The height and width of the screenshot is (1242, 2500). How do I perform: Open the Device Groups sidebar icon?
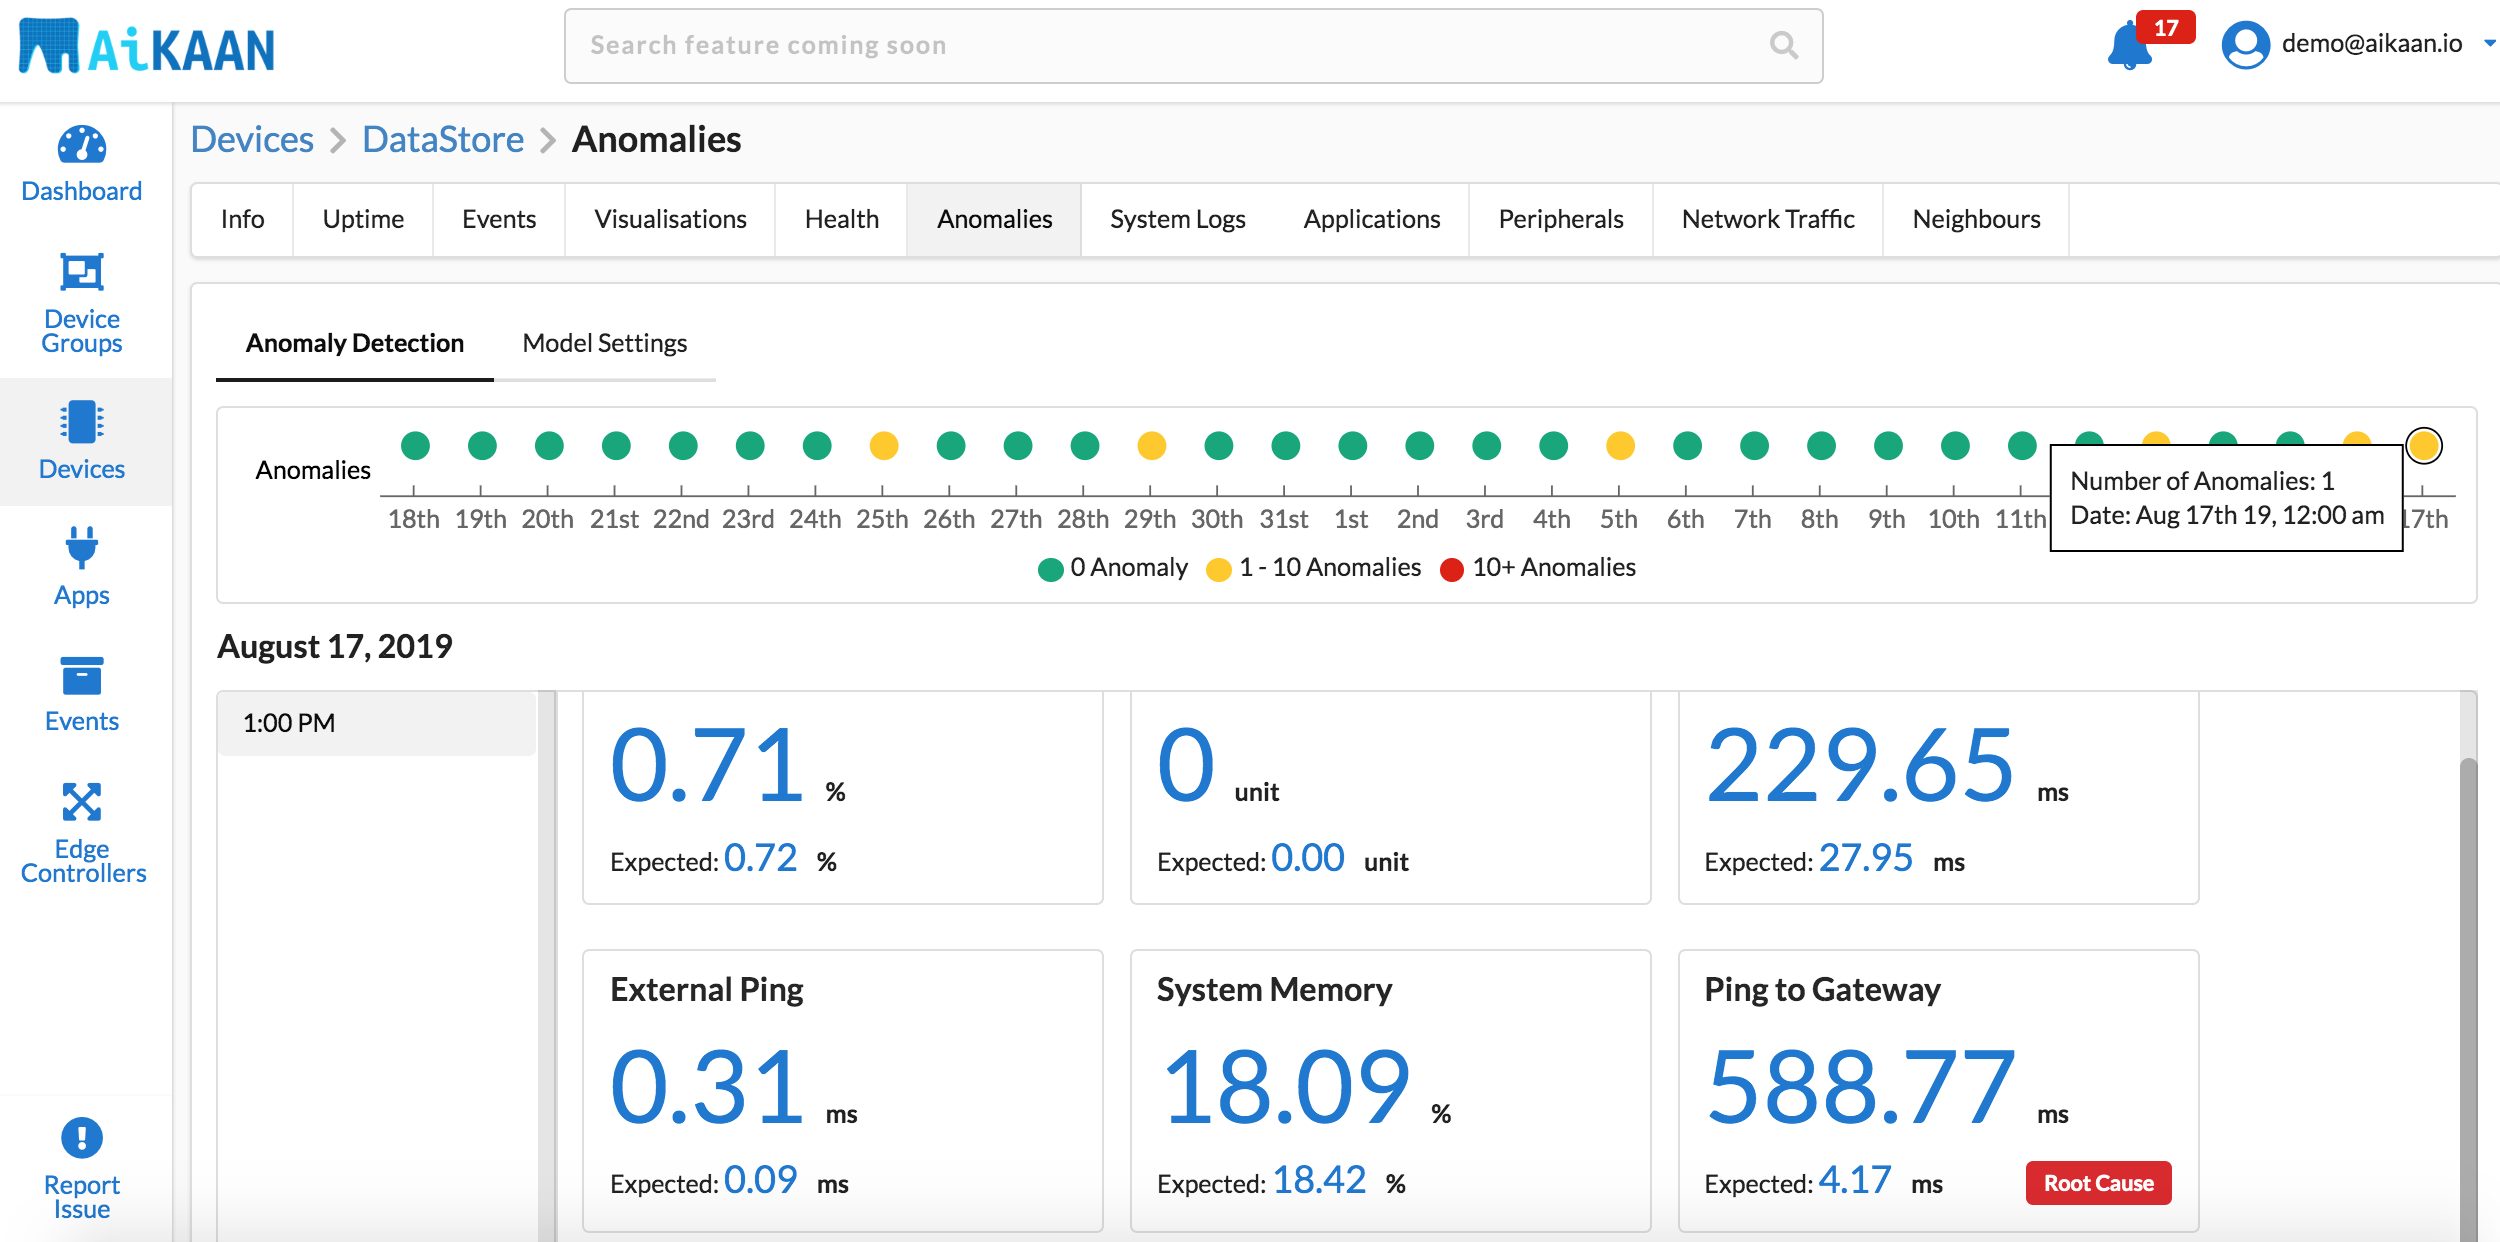point(82,272)
